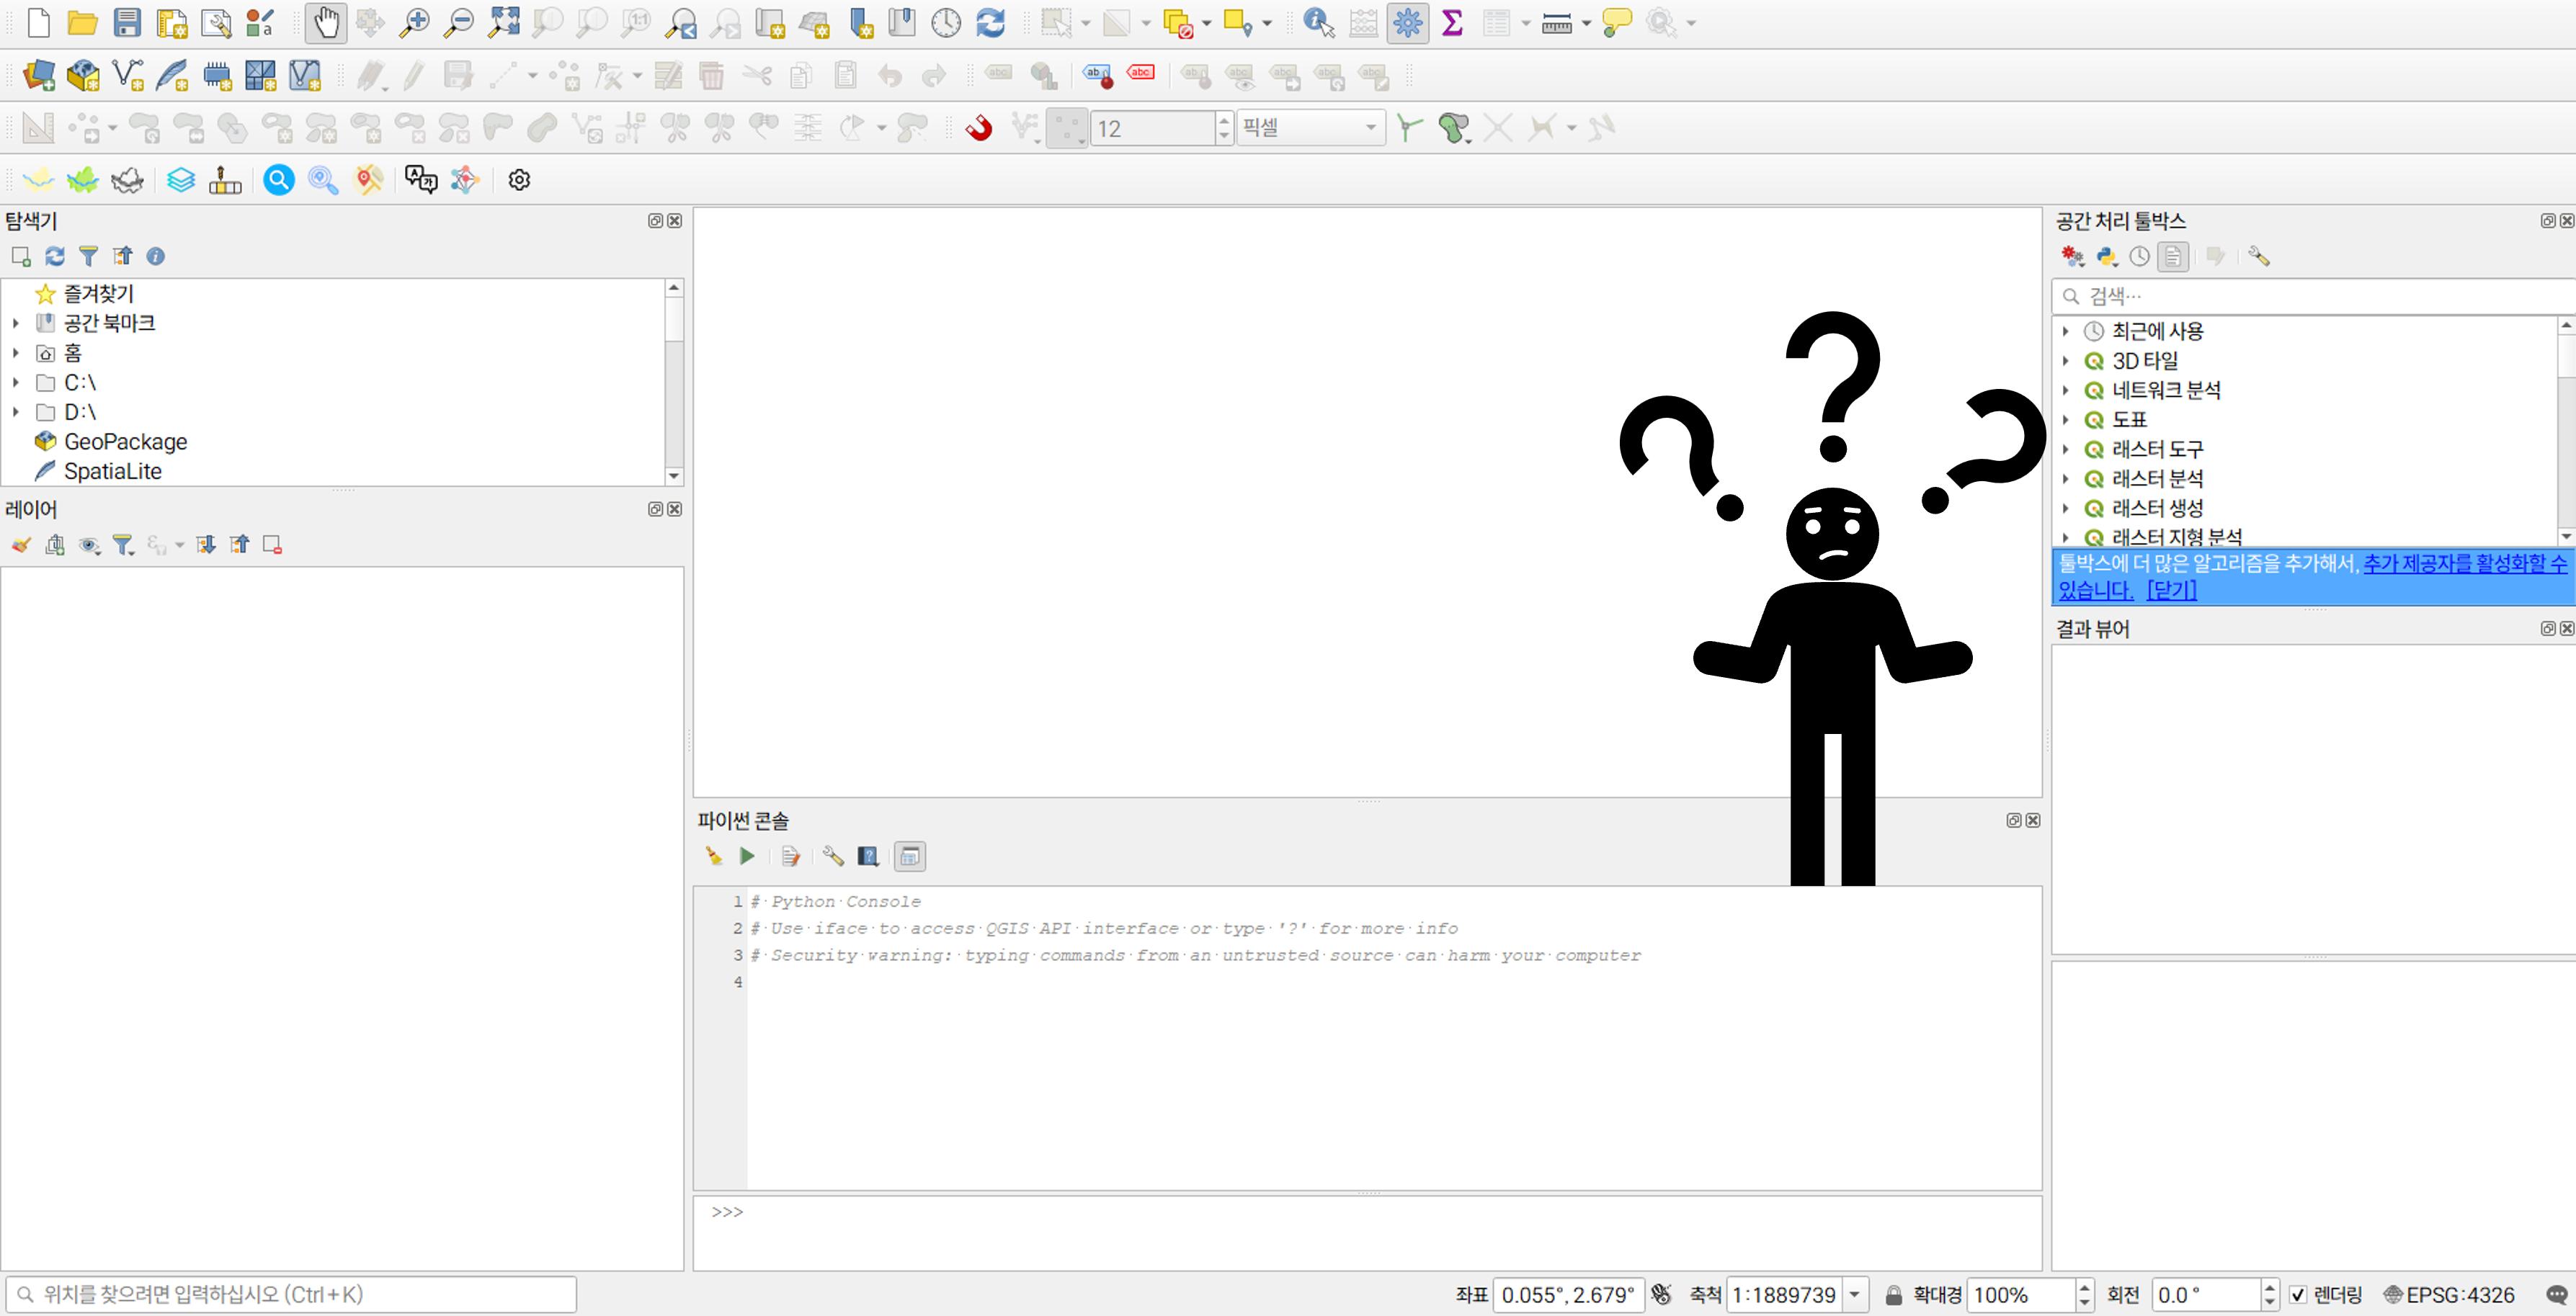Open the 픽셀 units dropdown
The width and height of the screenshot is (2576, 1316).
pyautogui.click(x=1310, y=128)
